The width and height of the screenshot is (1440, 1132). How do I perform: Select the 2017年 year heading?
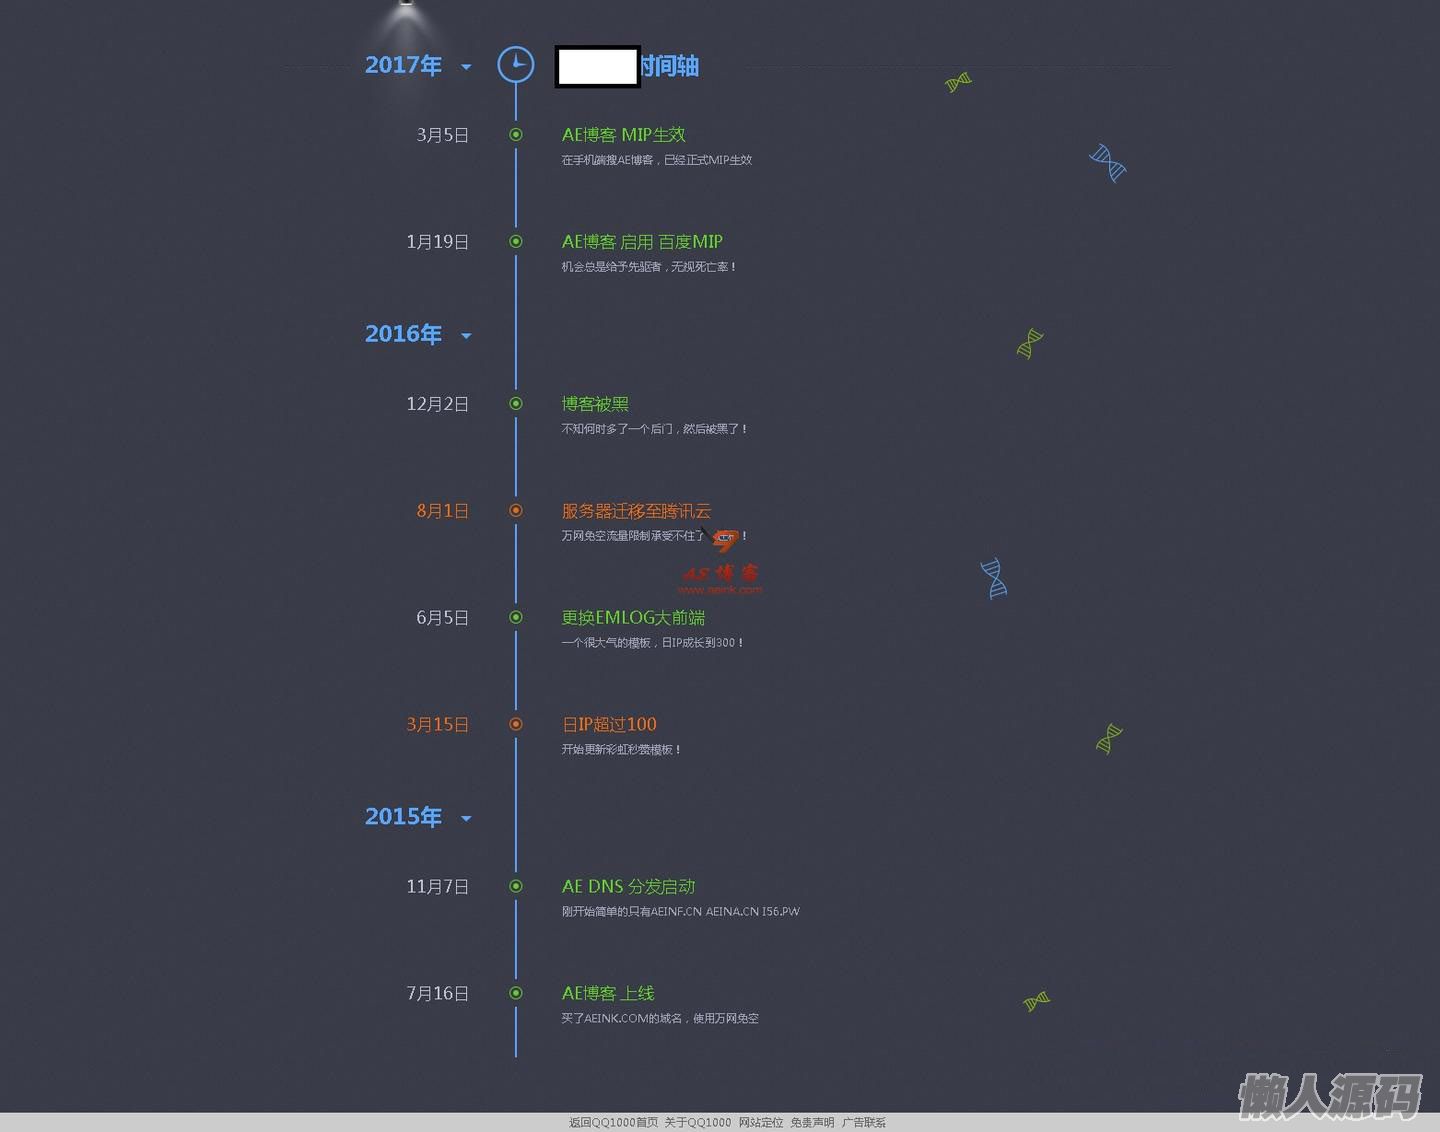403,65
